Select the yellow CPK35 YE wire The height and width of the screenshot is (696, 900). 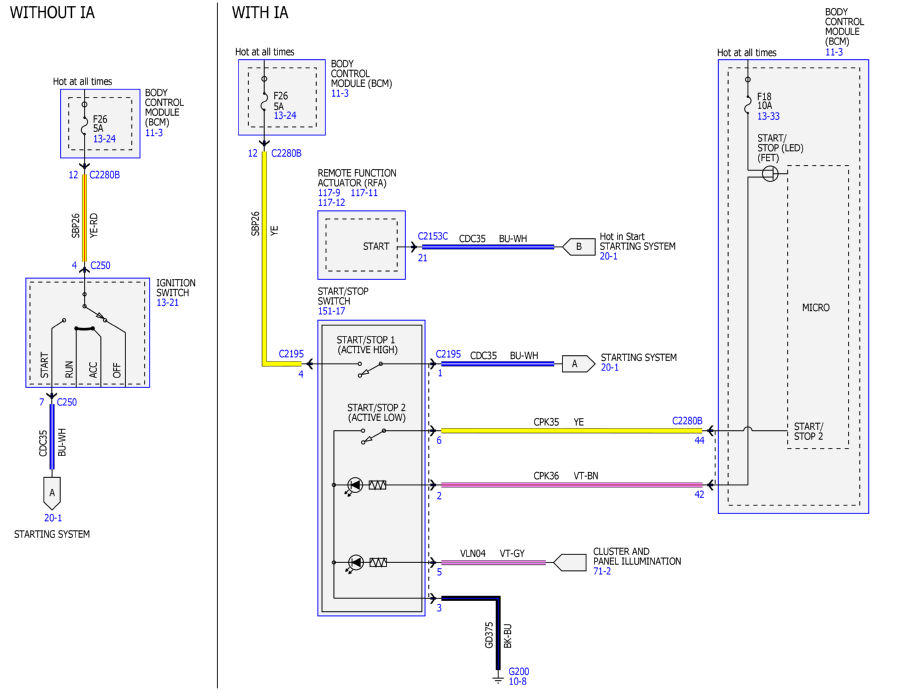click(571, 430)
